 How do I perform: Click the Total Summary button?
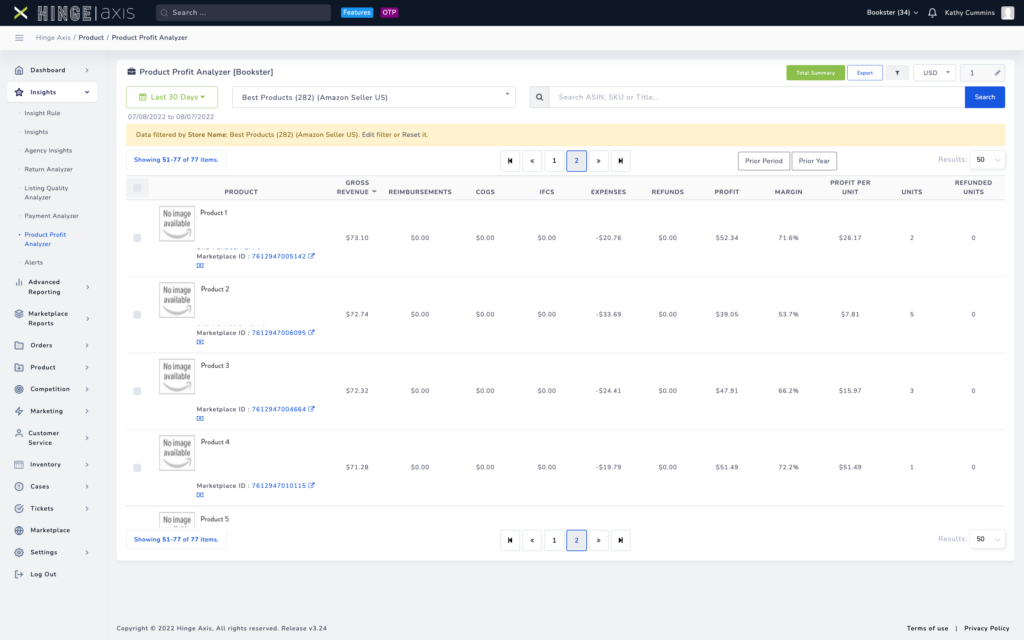coord(815,72)
